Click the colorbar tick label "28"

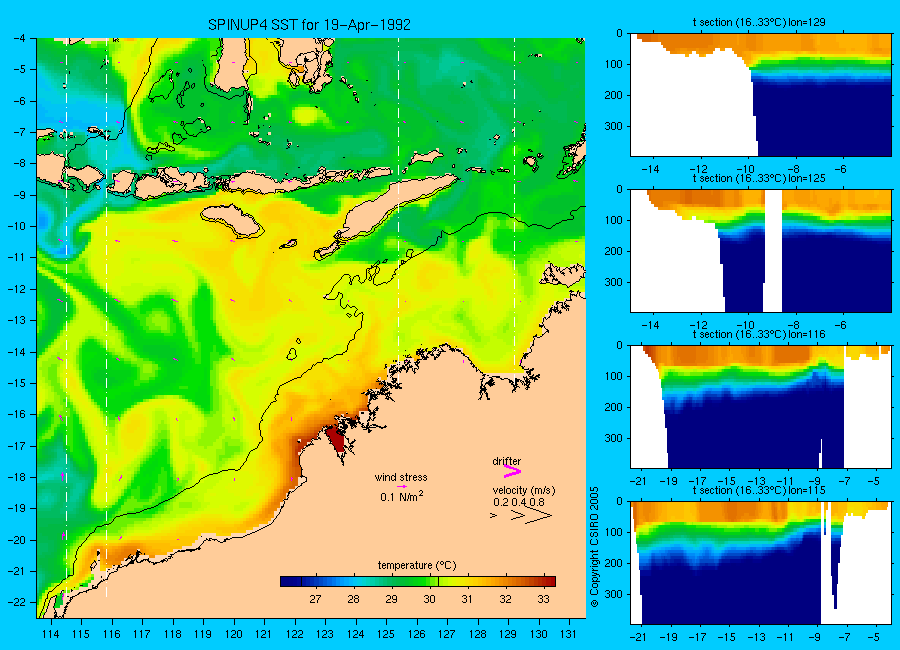coord(353,599)
